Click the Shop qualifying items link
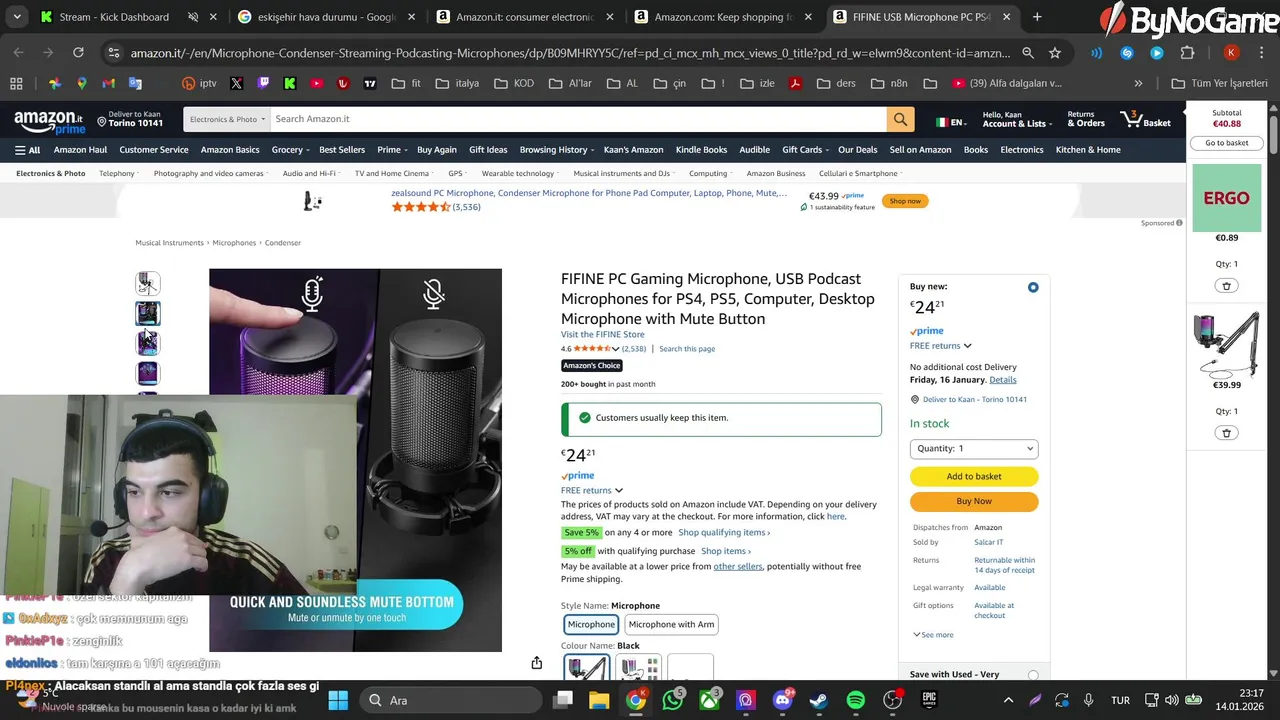 point(724,533)
